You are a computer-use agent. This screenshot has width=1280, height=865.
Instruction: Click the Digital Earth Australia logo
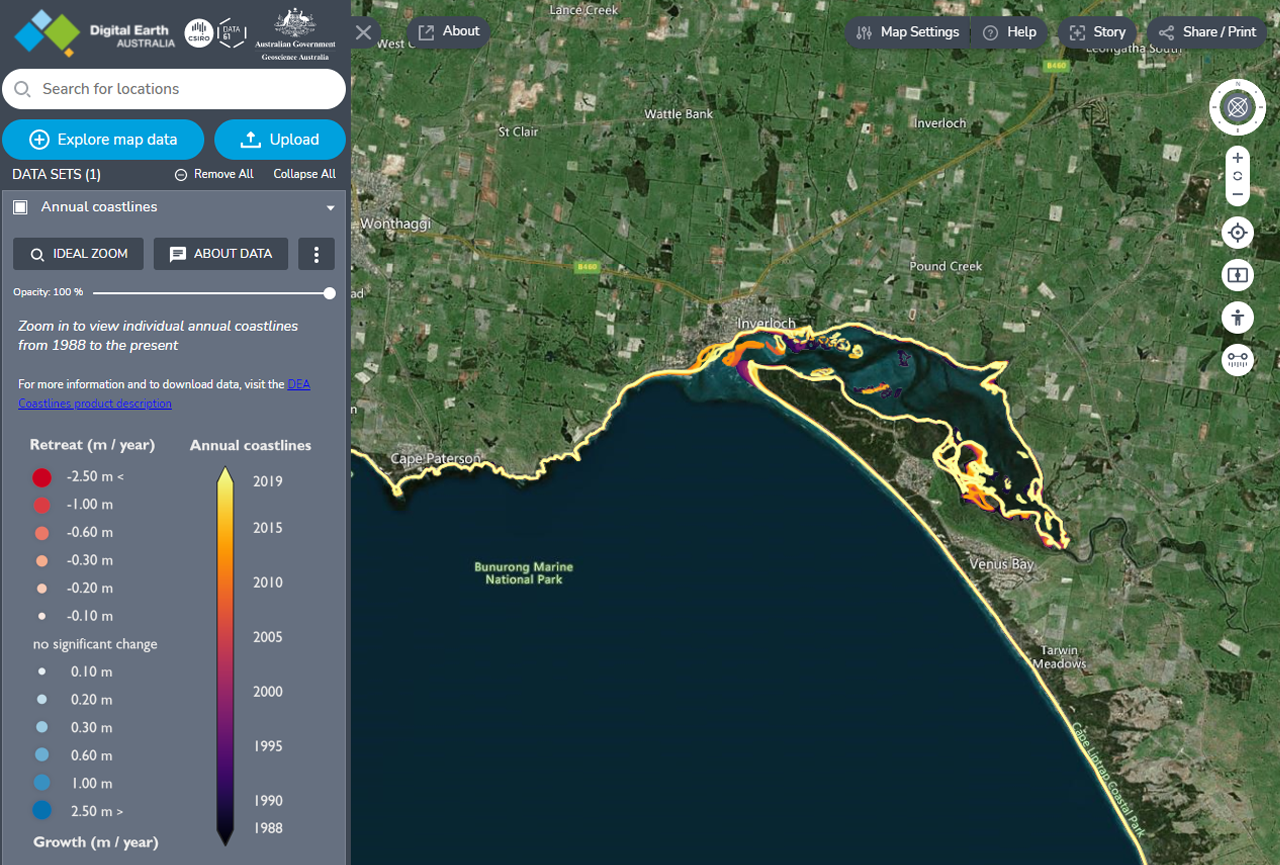pos(94,35)
